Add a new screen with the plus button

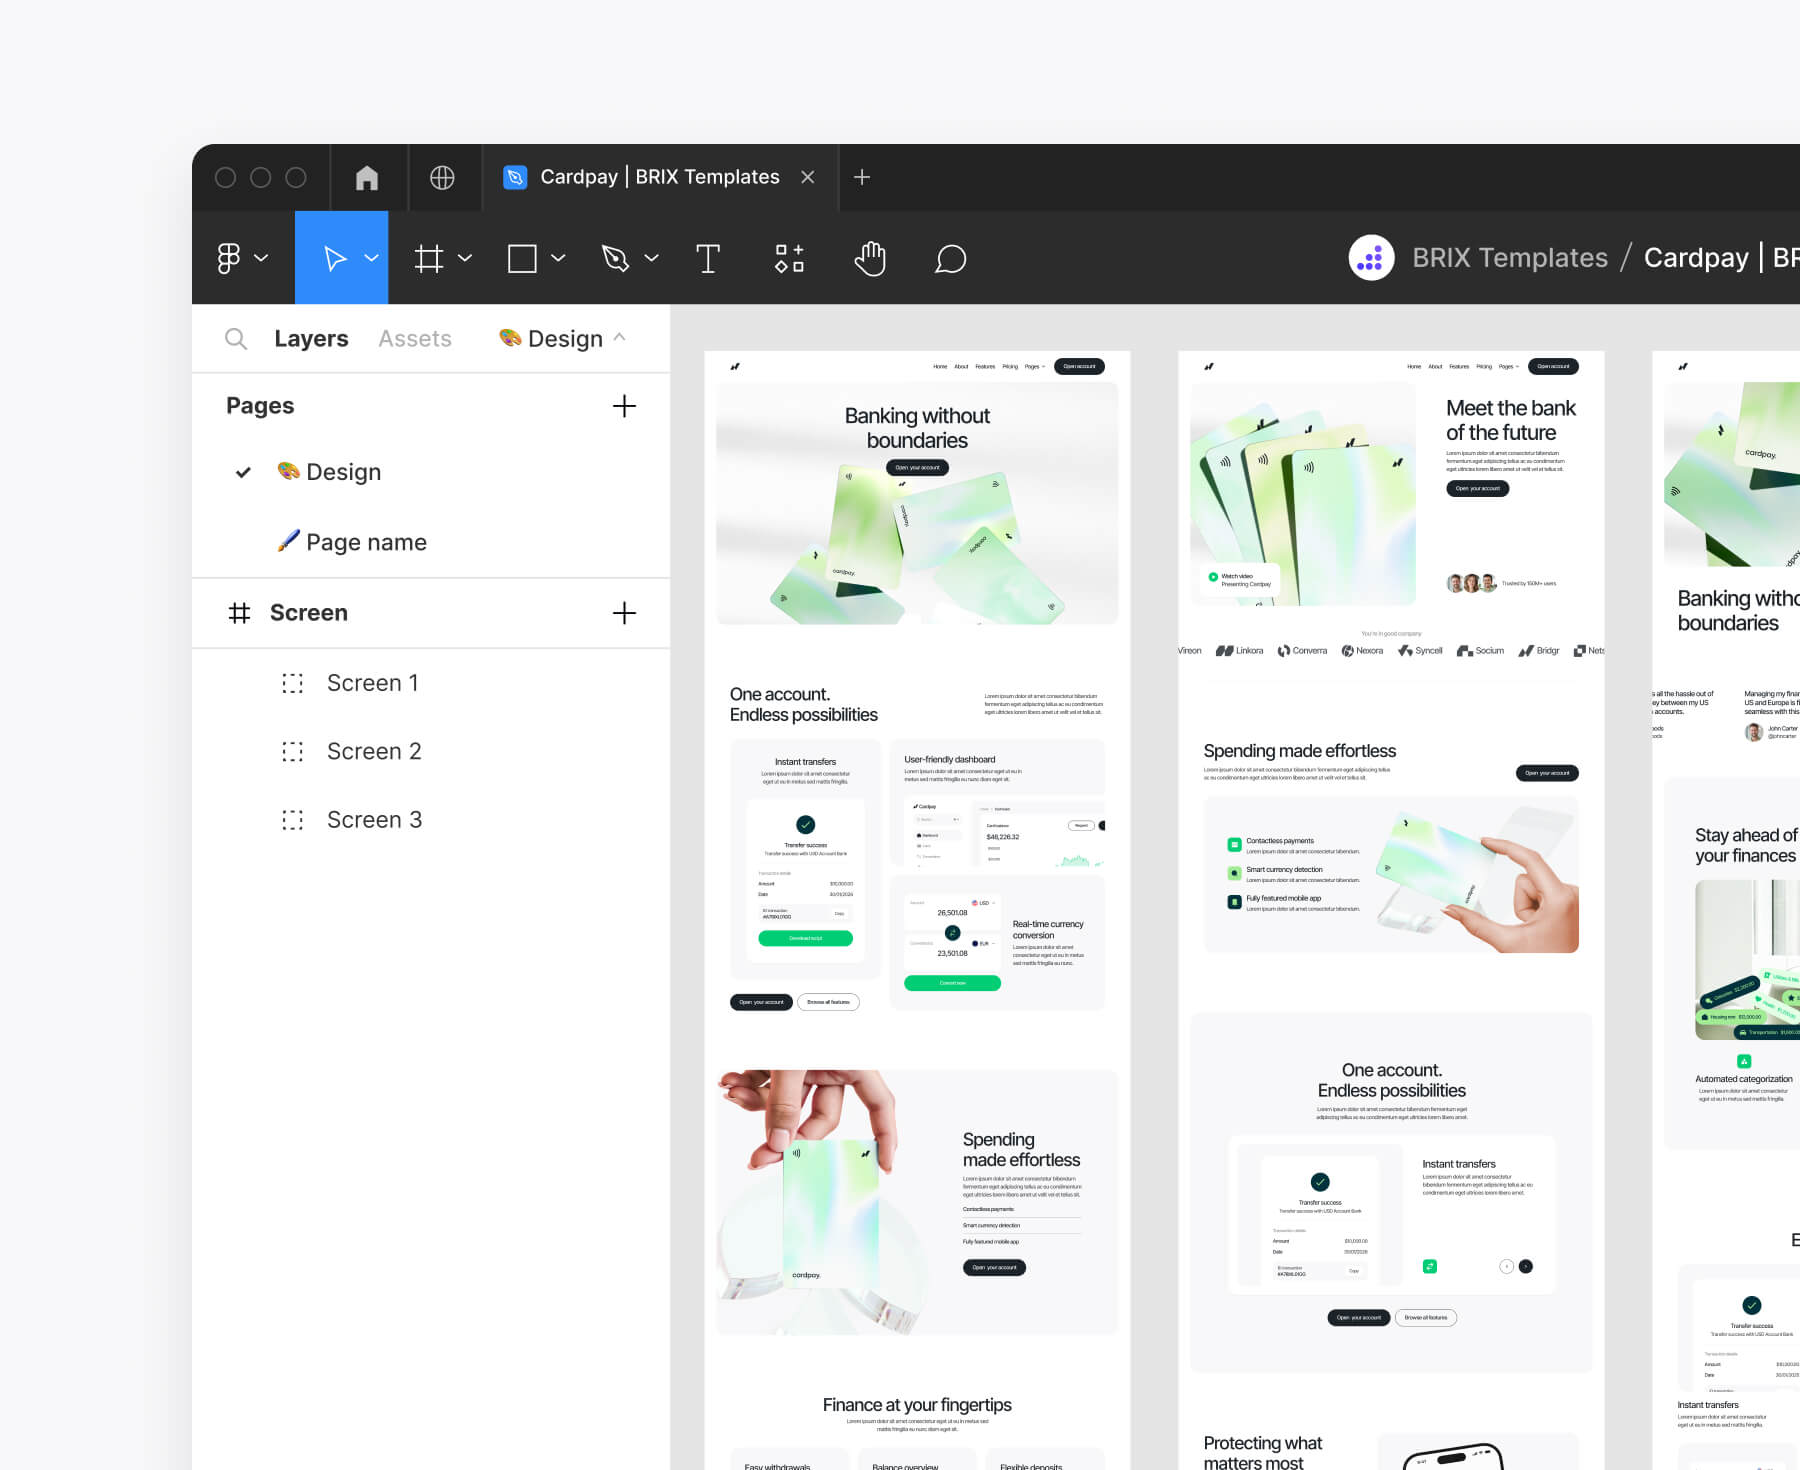[x=624, y=613]
